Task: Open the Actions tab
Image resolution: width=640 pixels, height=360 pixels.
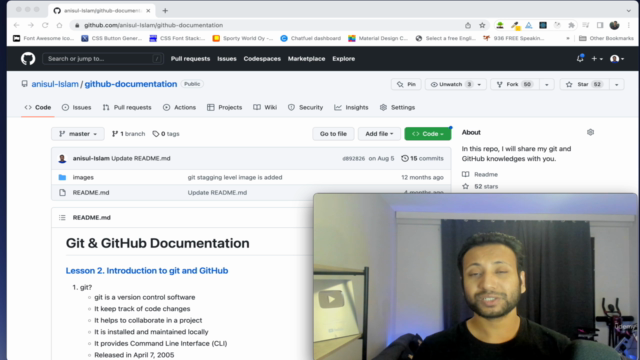Action: [x=179, y=107]
